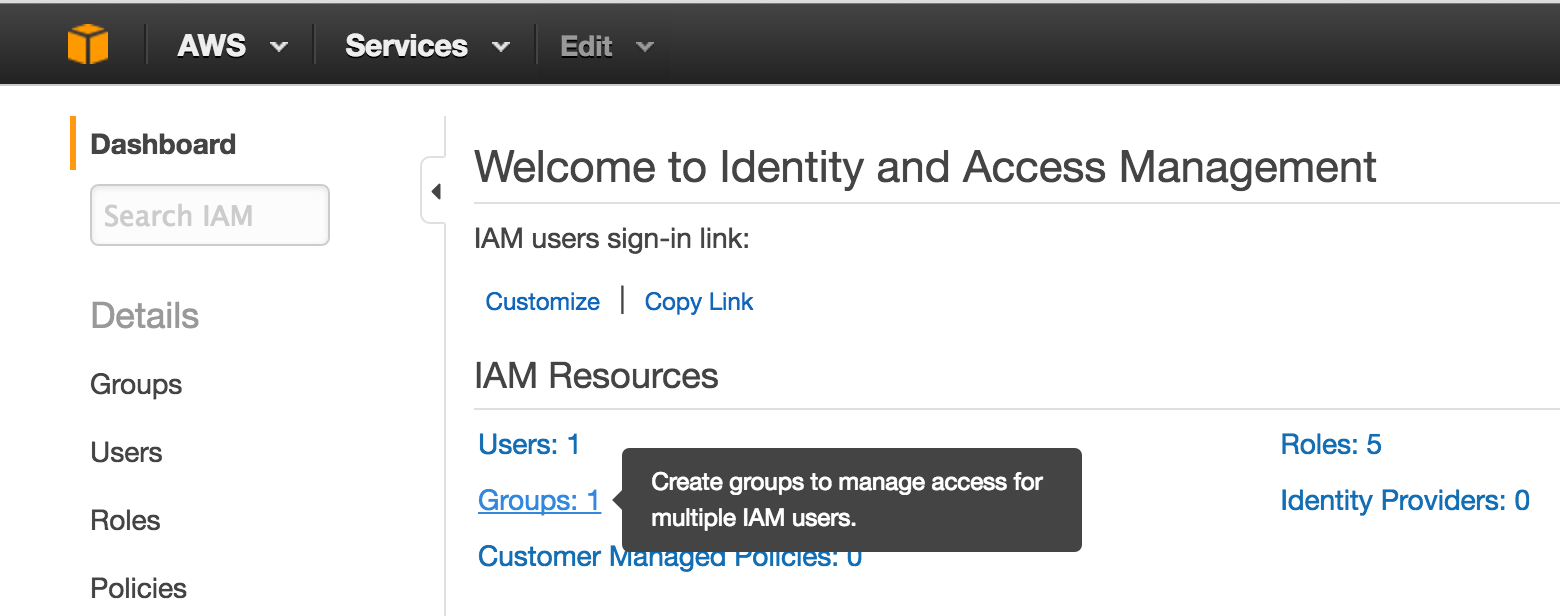Open Policies in the sidebar
The height and width of the screenshot is (616, 1560).
tap(138, 589)
